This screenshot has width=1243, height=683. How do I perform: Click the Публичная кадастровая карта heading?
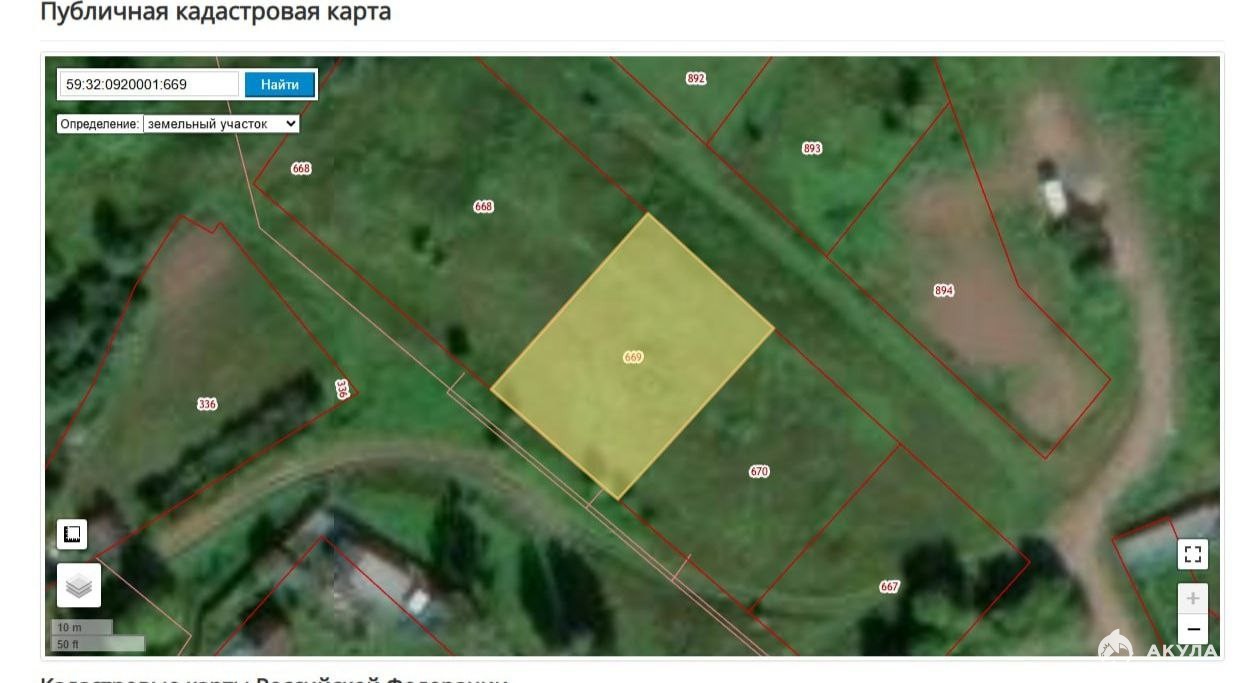click(215, 13)
